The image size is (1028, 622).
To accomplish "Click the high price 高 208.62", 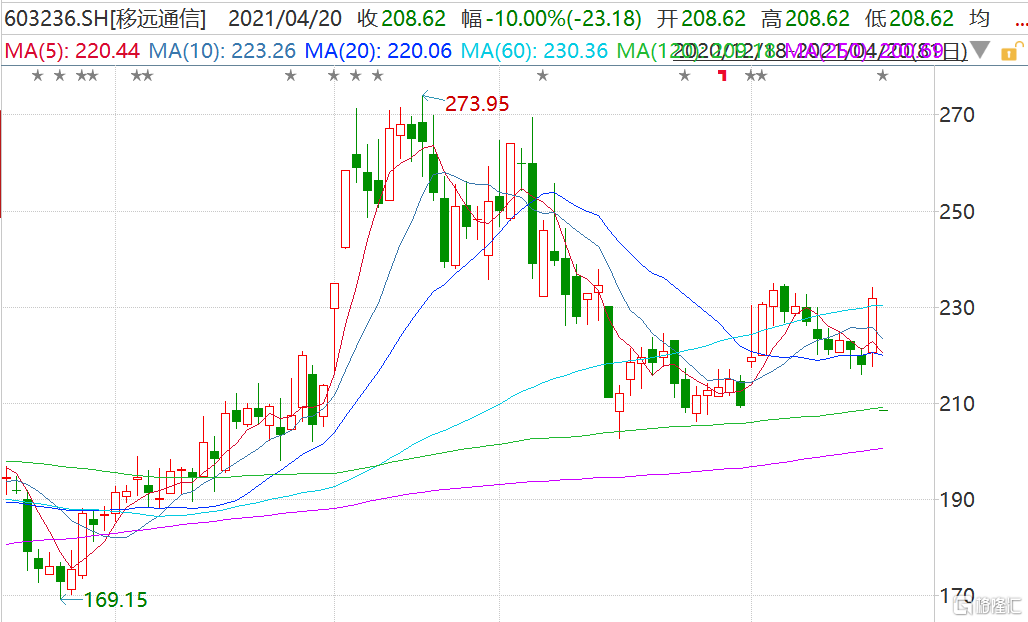I will tap(806, 18).
